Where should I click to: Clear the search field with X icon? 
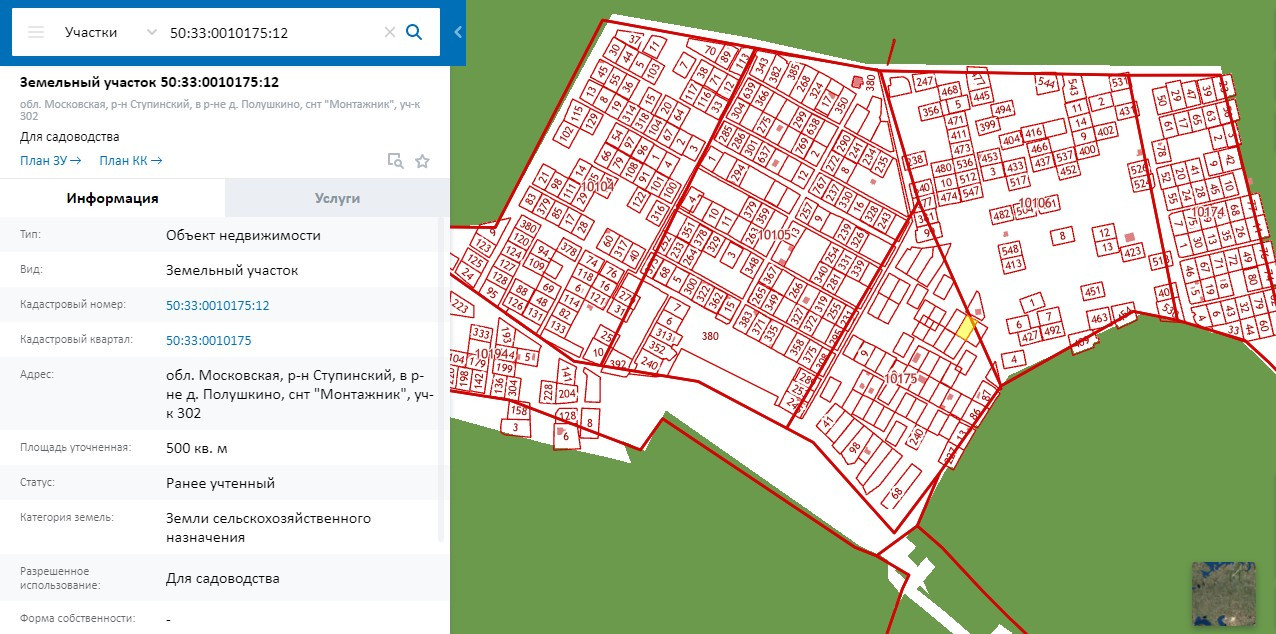click(390, 32)
